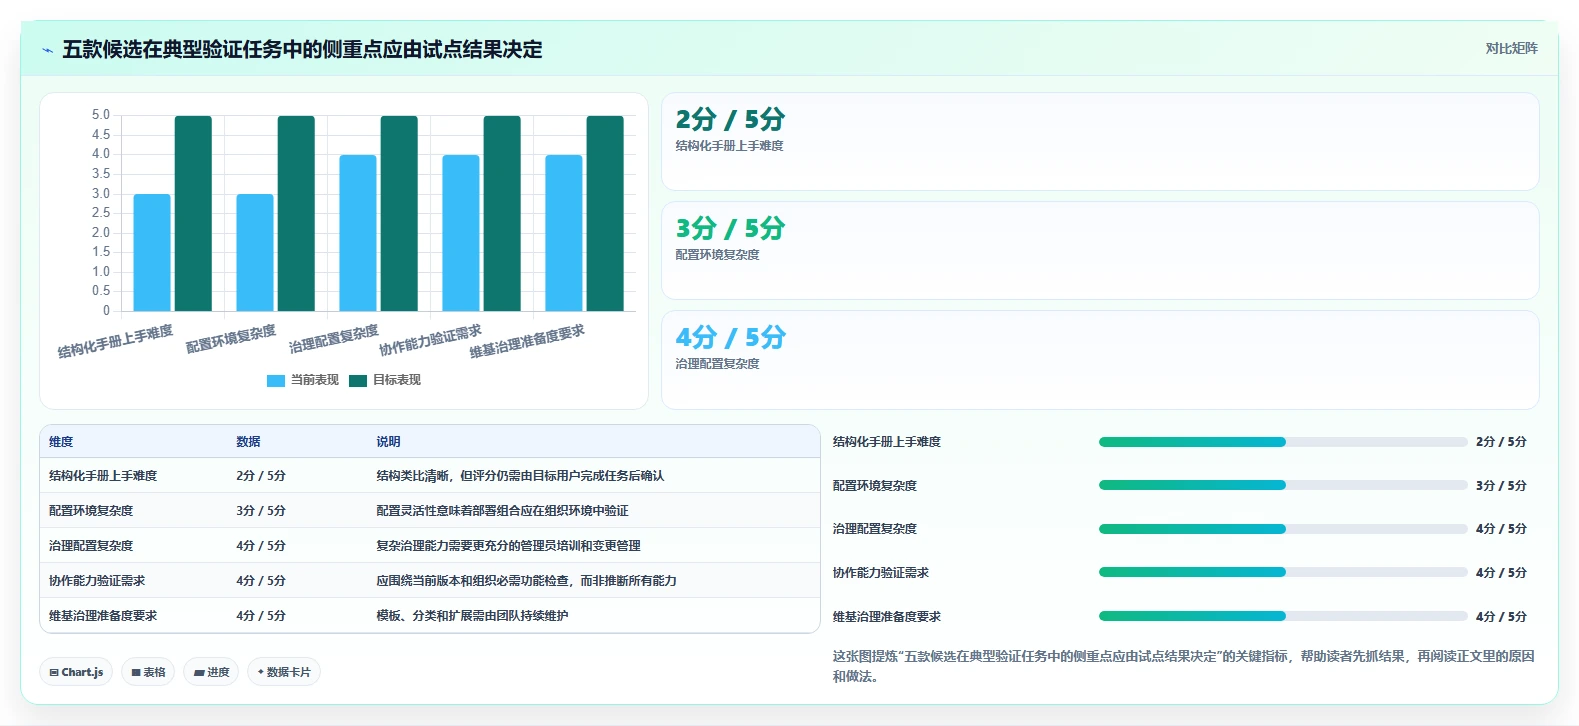Click the note 模板、分类和扩展需由团队持续维护
This screenshot has height=726, width=1579.
click(x=472, y=616)
